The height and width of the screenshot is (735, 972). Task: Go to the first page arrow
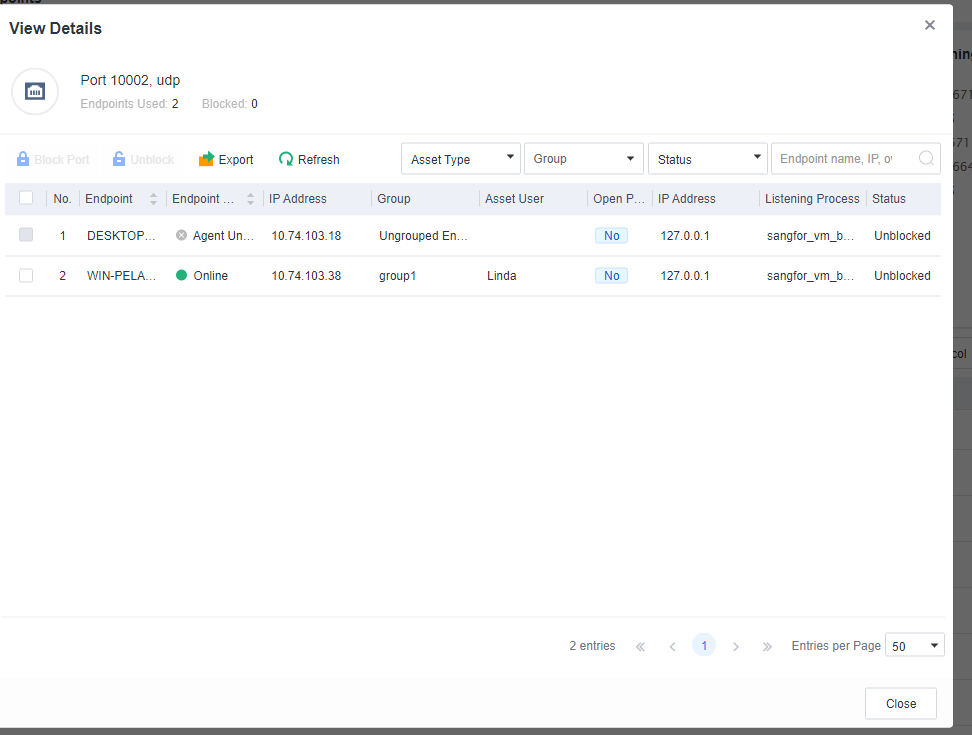[x=640, y=646]
